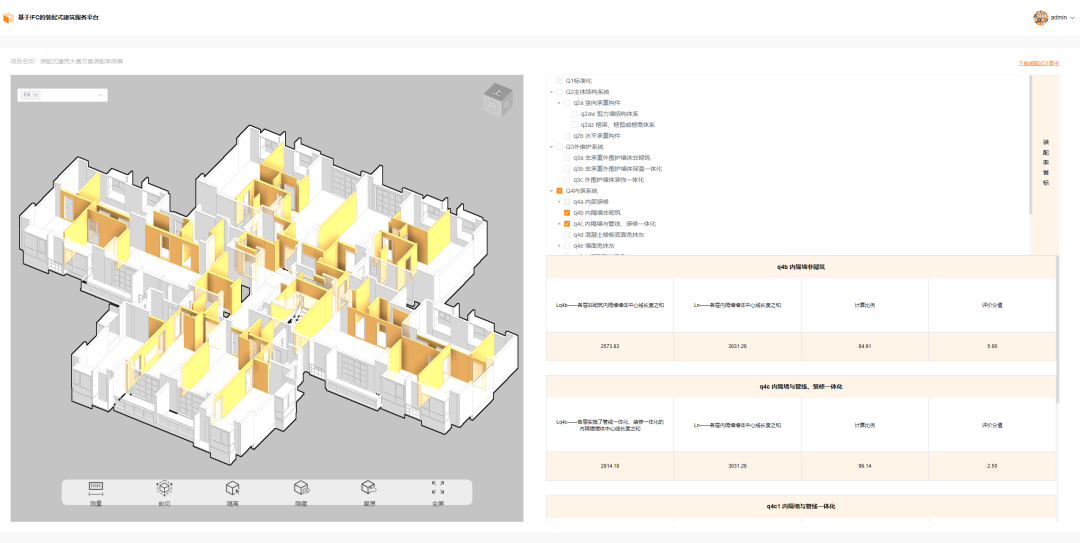Viewport: 1080px width, 543px height.
Task: Activate the 剖切 section cut tool
Action: (x=164, y=489)
